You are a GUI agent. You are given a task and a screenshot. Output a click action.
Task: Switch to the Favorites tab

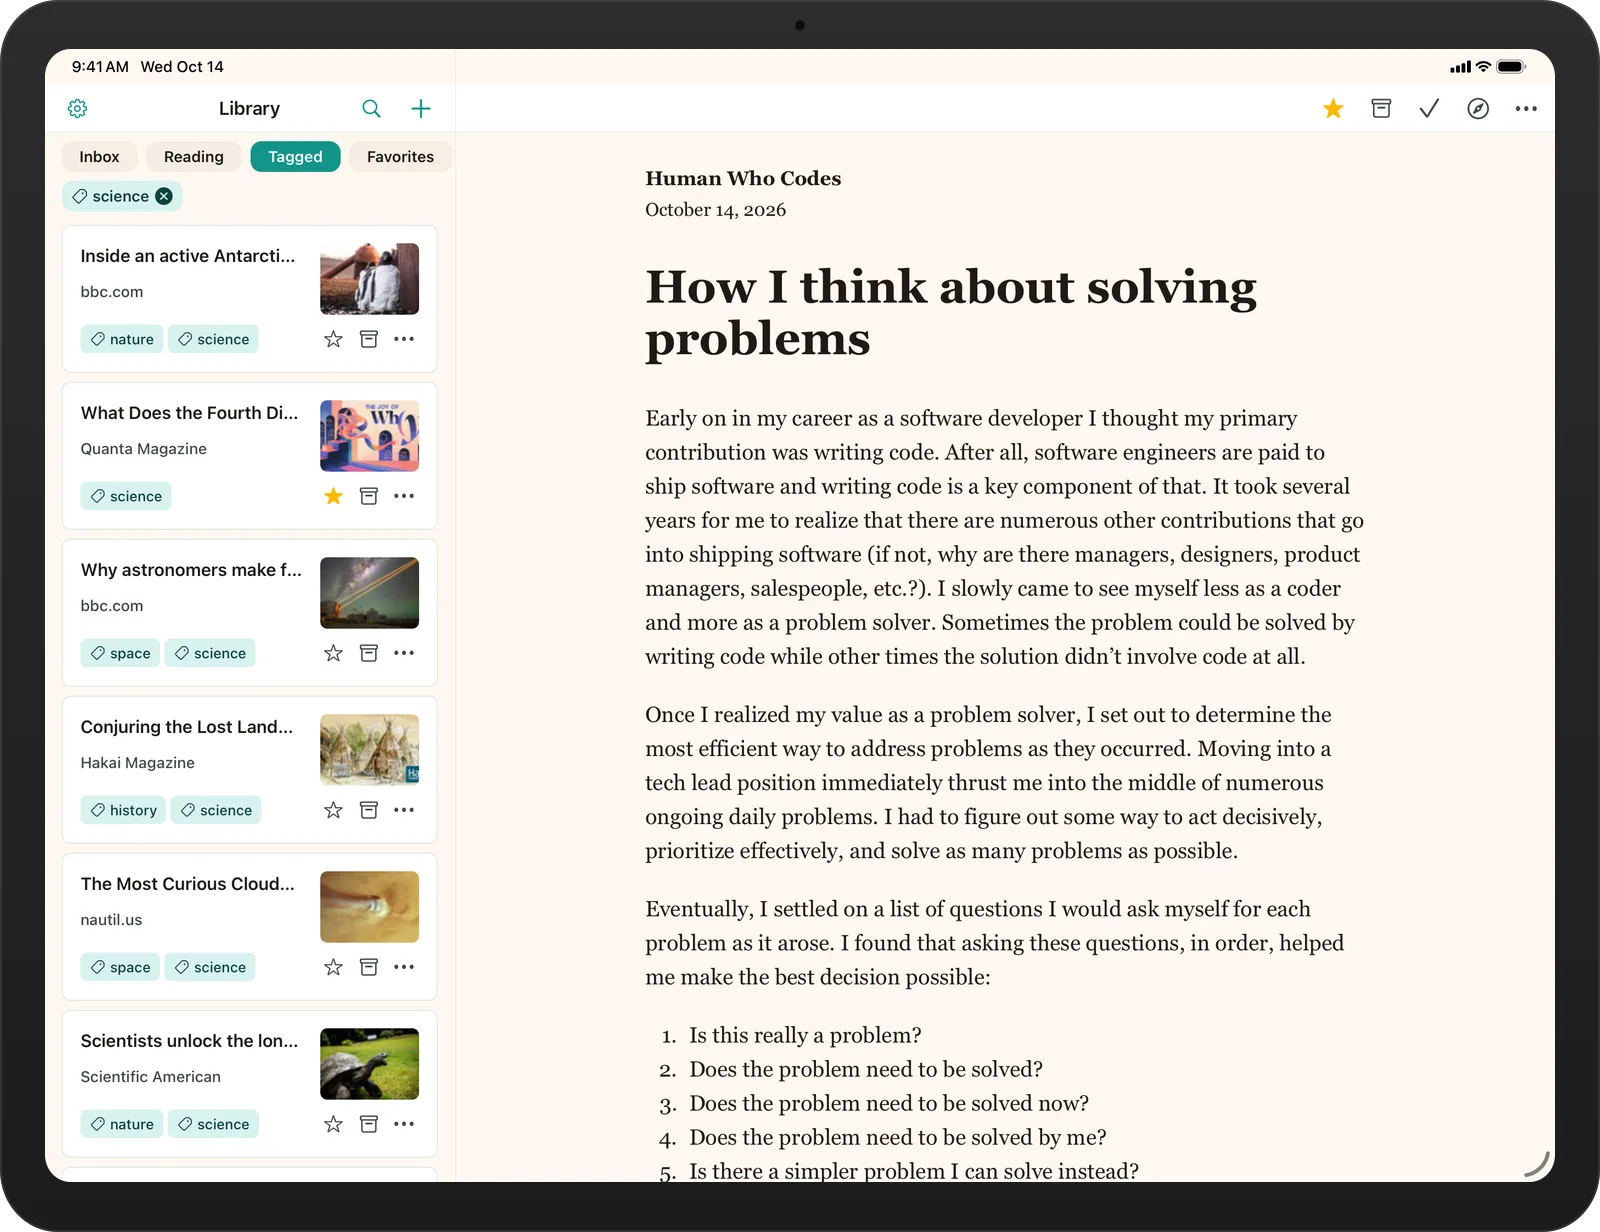click(400, 157)
